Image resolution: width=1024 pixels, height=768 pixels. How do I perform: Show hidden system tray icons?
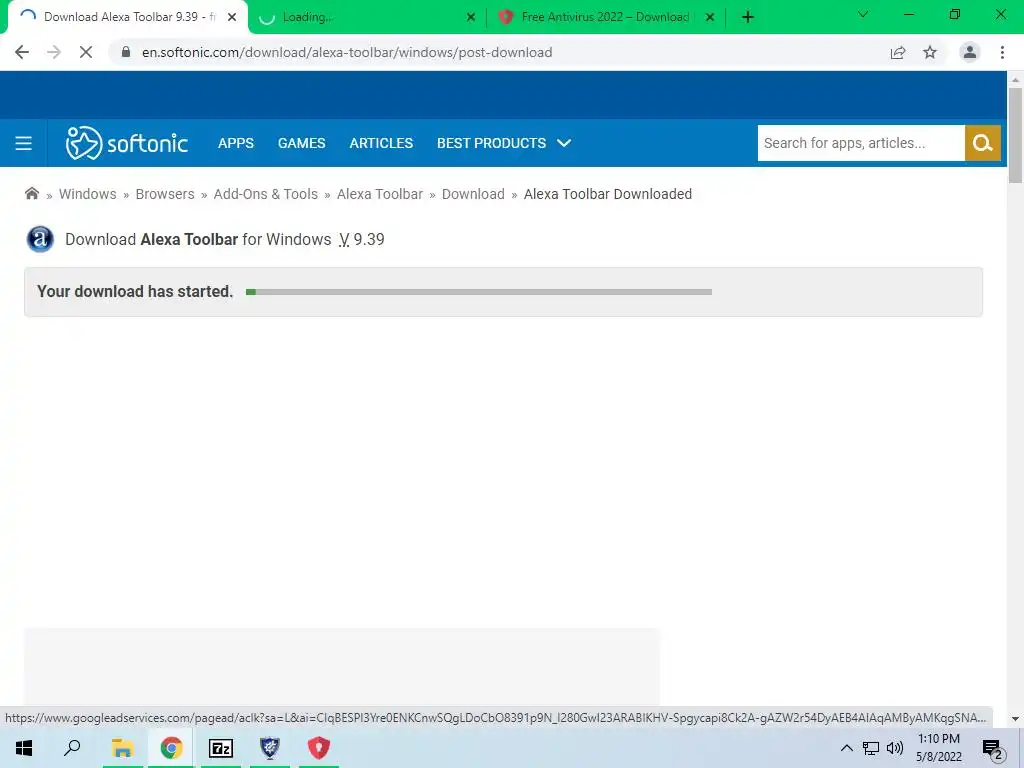(846, 748)
